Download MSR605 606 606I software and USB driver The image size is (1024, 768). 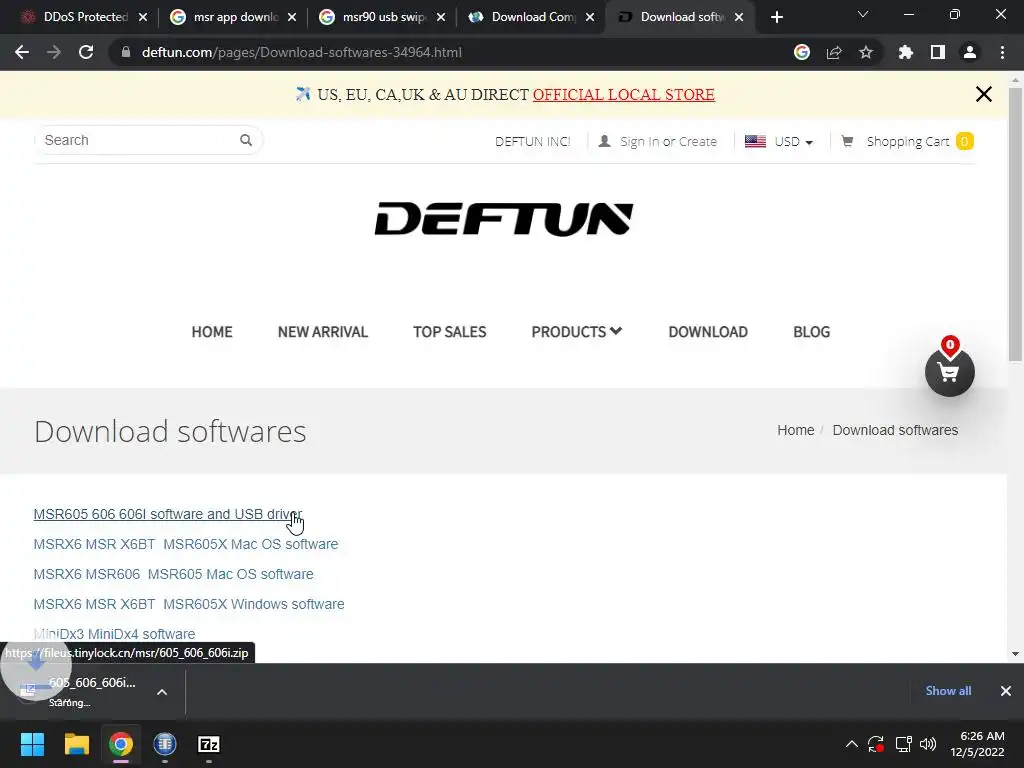(x=168, y=514)
